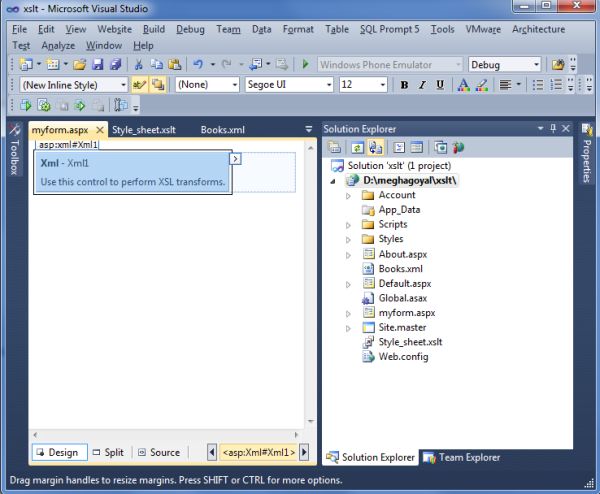Viewport: 600px width, 494px height.
Task: Switch to Source view
Action: 159,452
